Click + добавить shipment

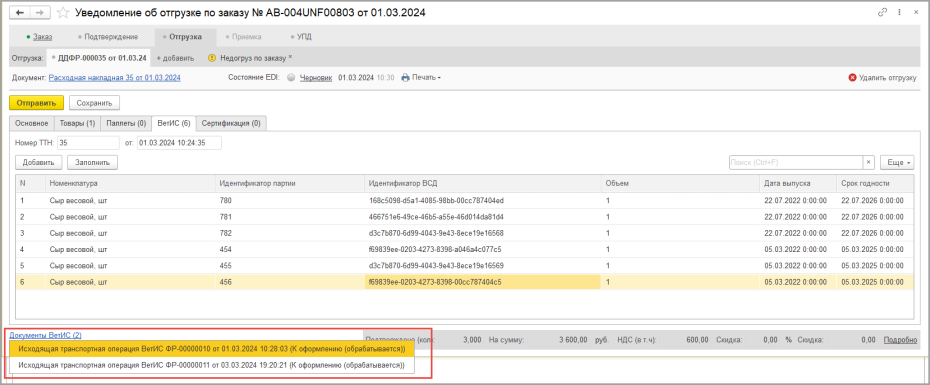point(175,58)
